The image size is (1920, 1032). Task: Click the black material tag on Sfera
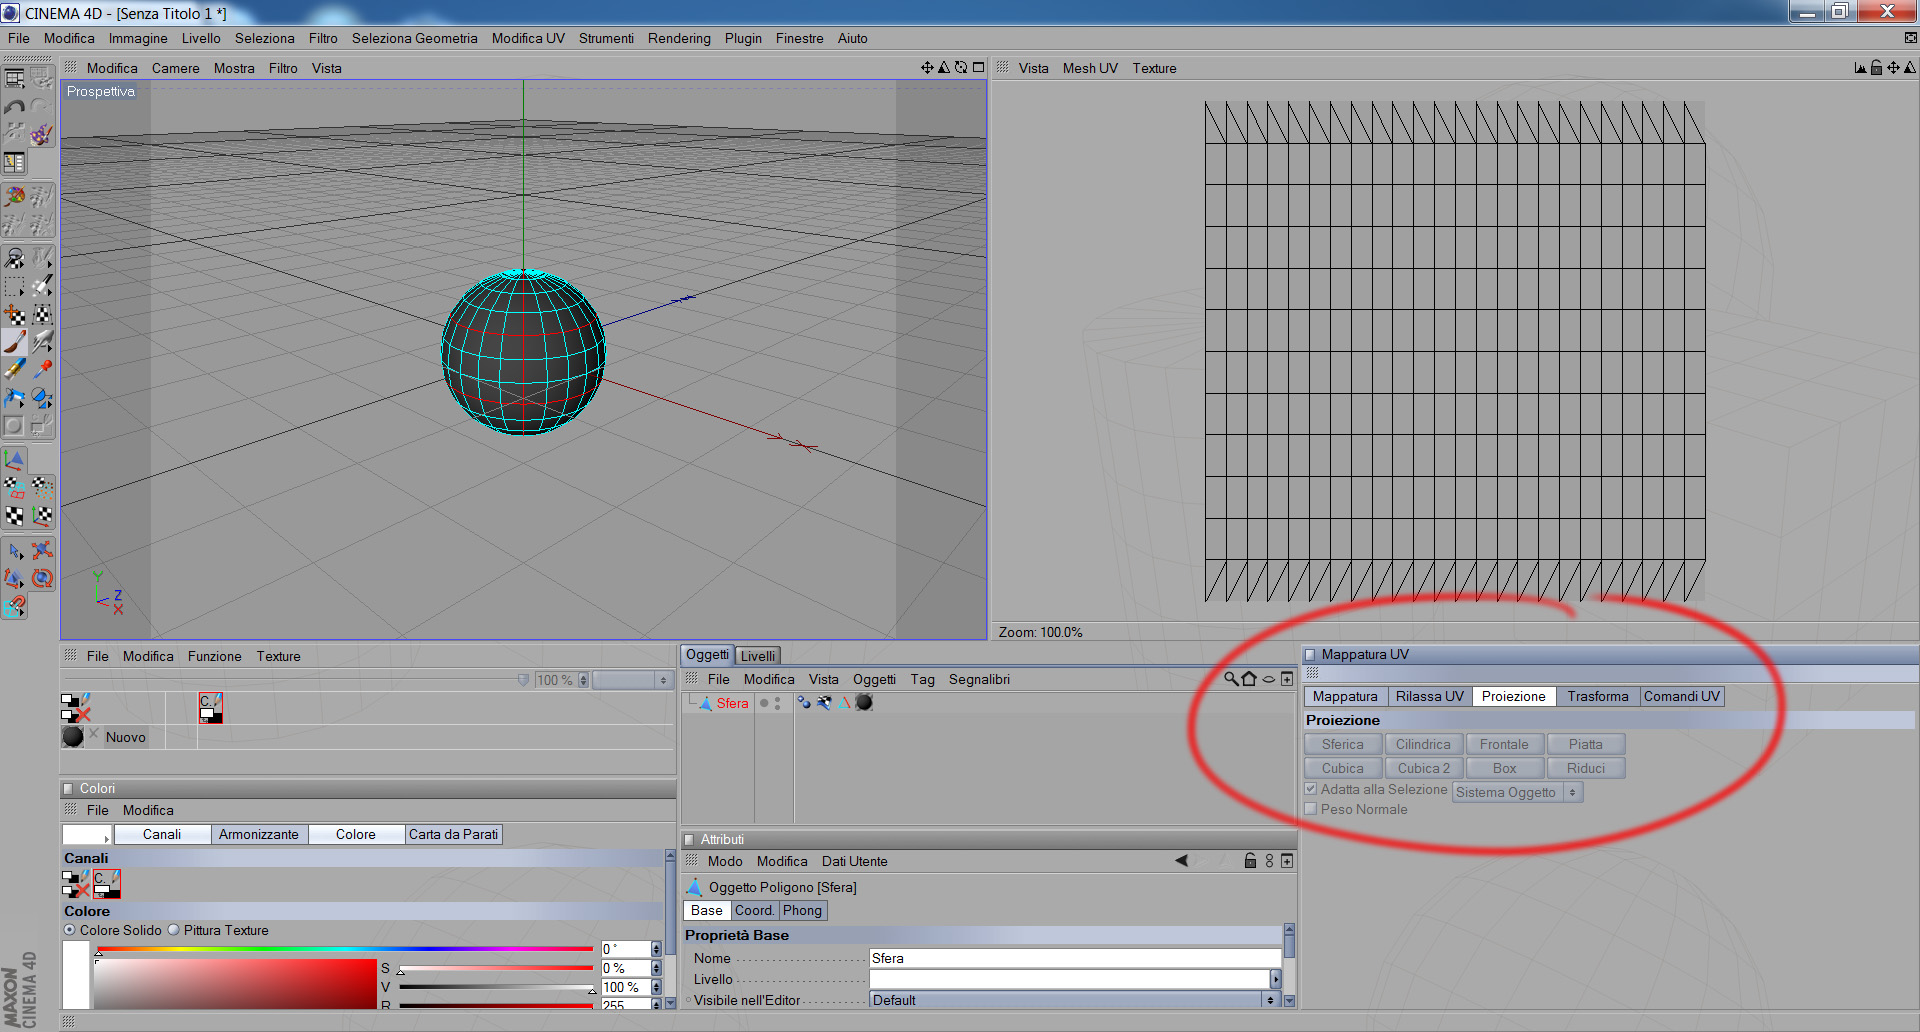864,703
